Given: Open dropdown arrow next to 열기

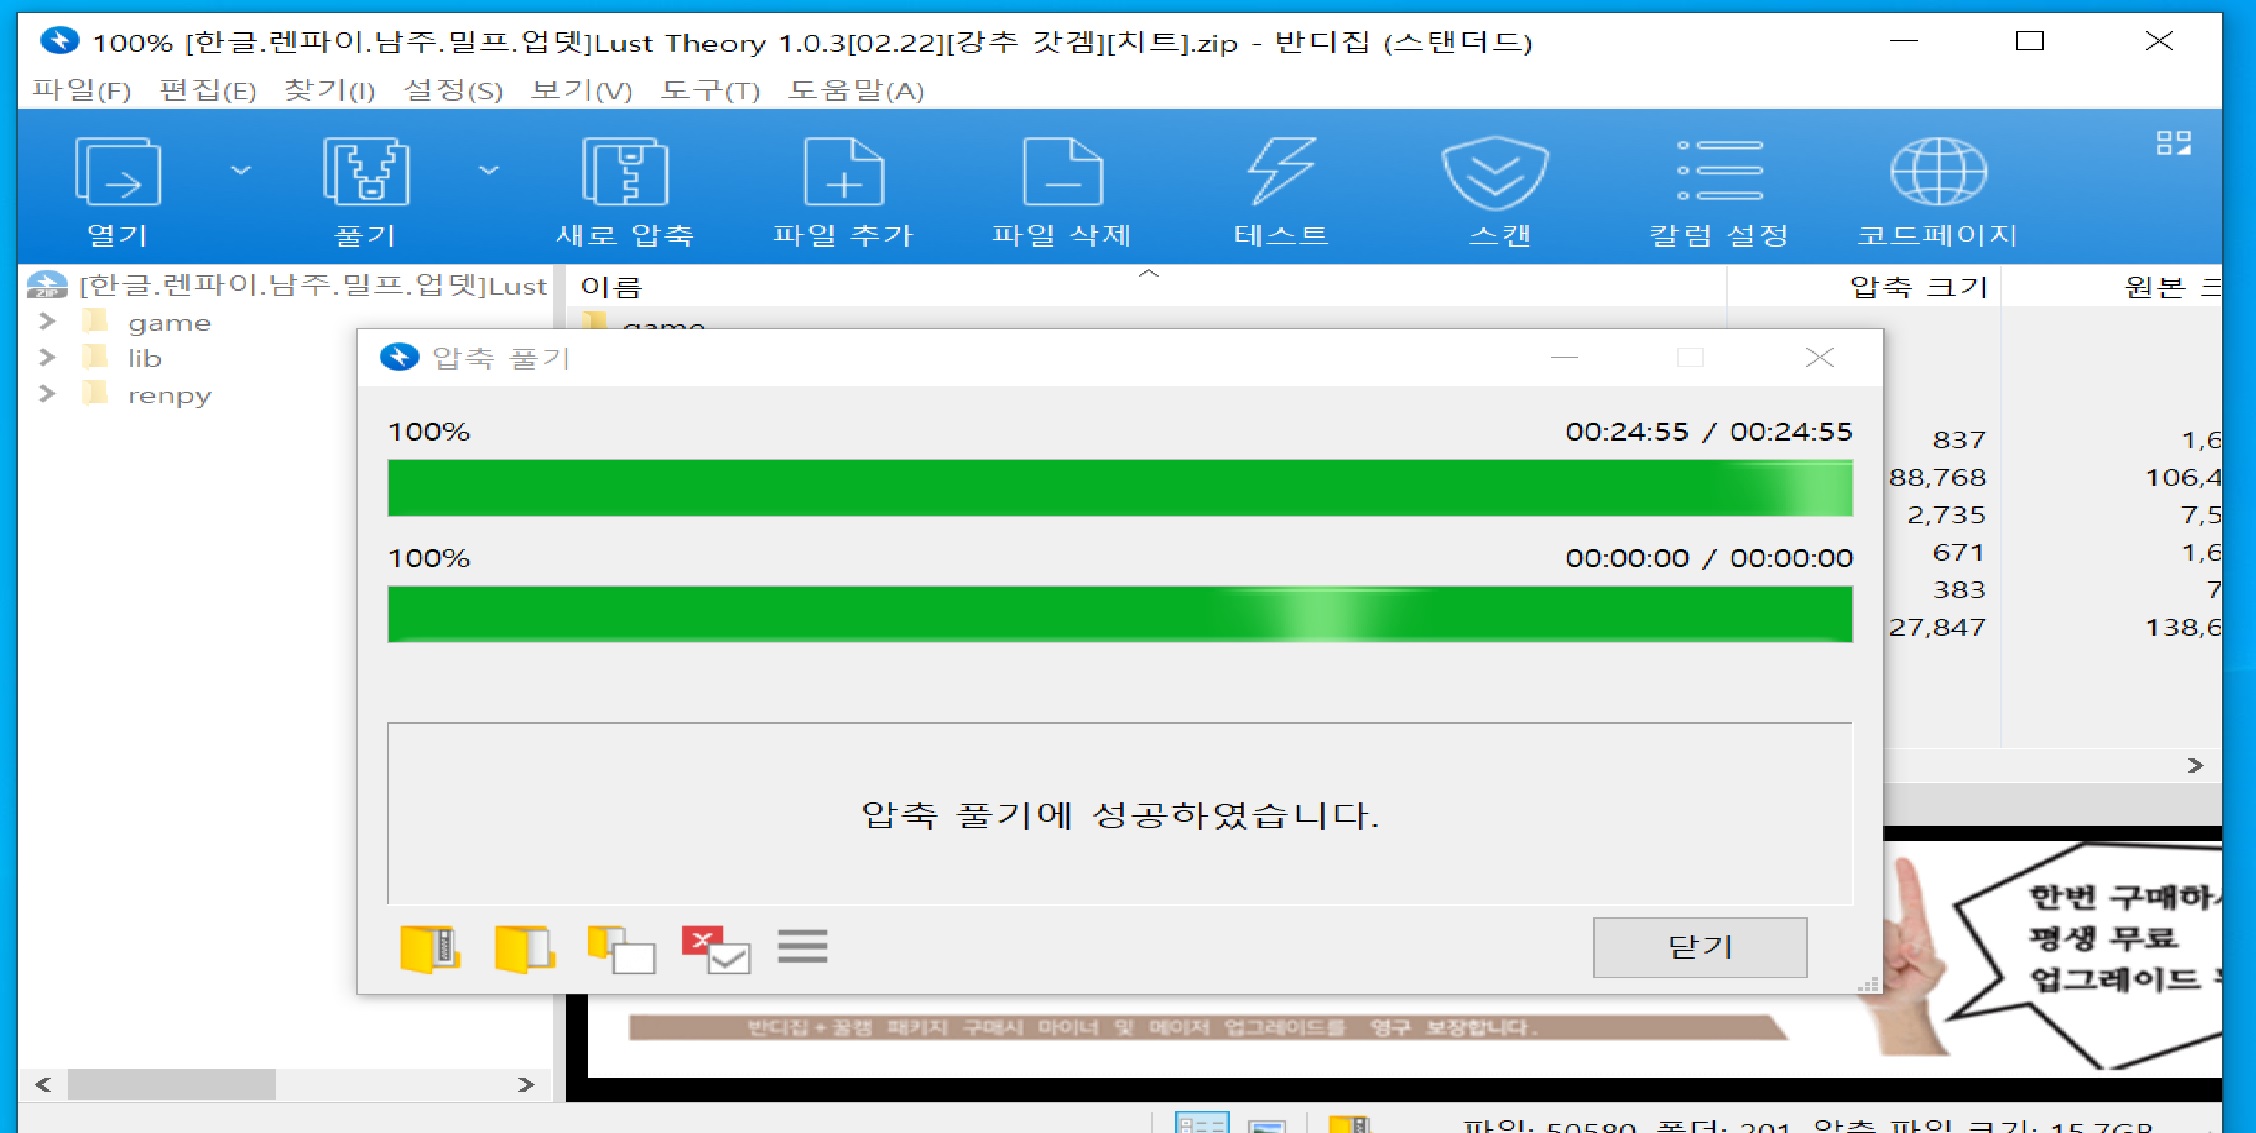Looking at the screenshot, I should (241, 171).
